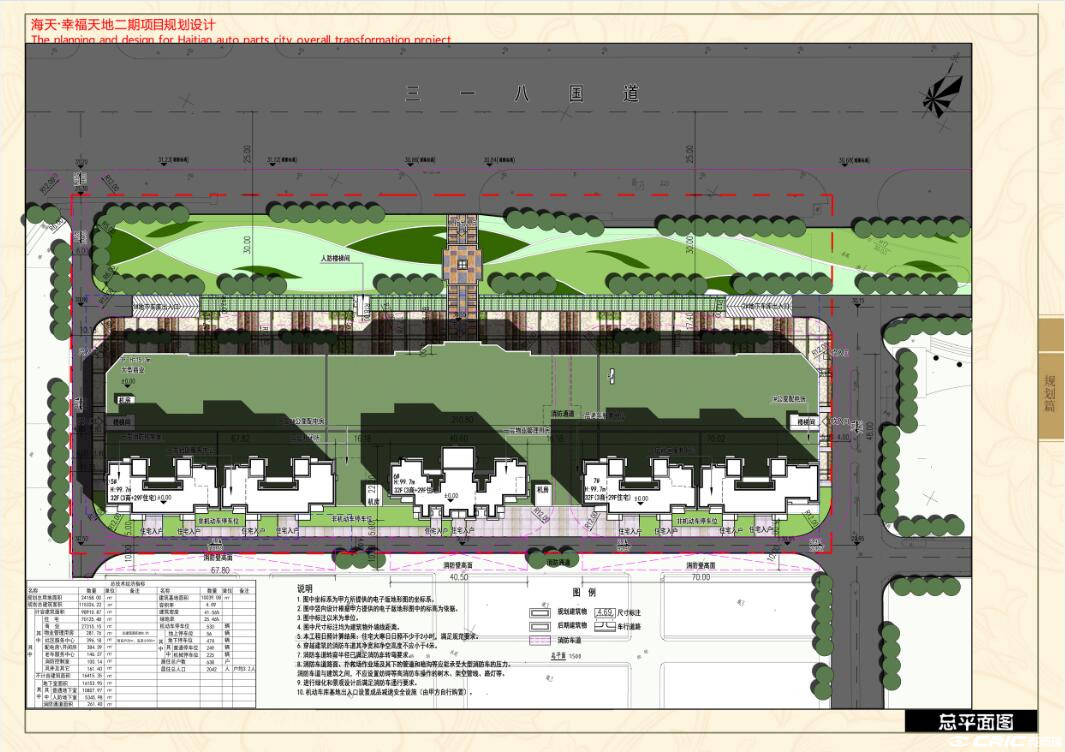
Task: Click the north arrow compass symbol
Action: click(942, 94)
